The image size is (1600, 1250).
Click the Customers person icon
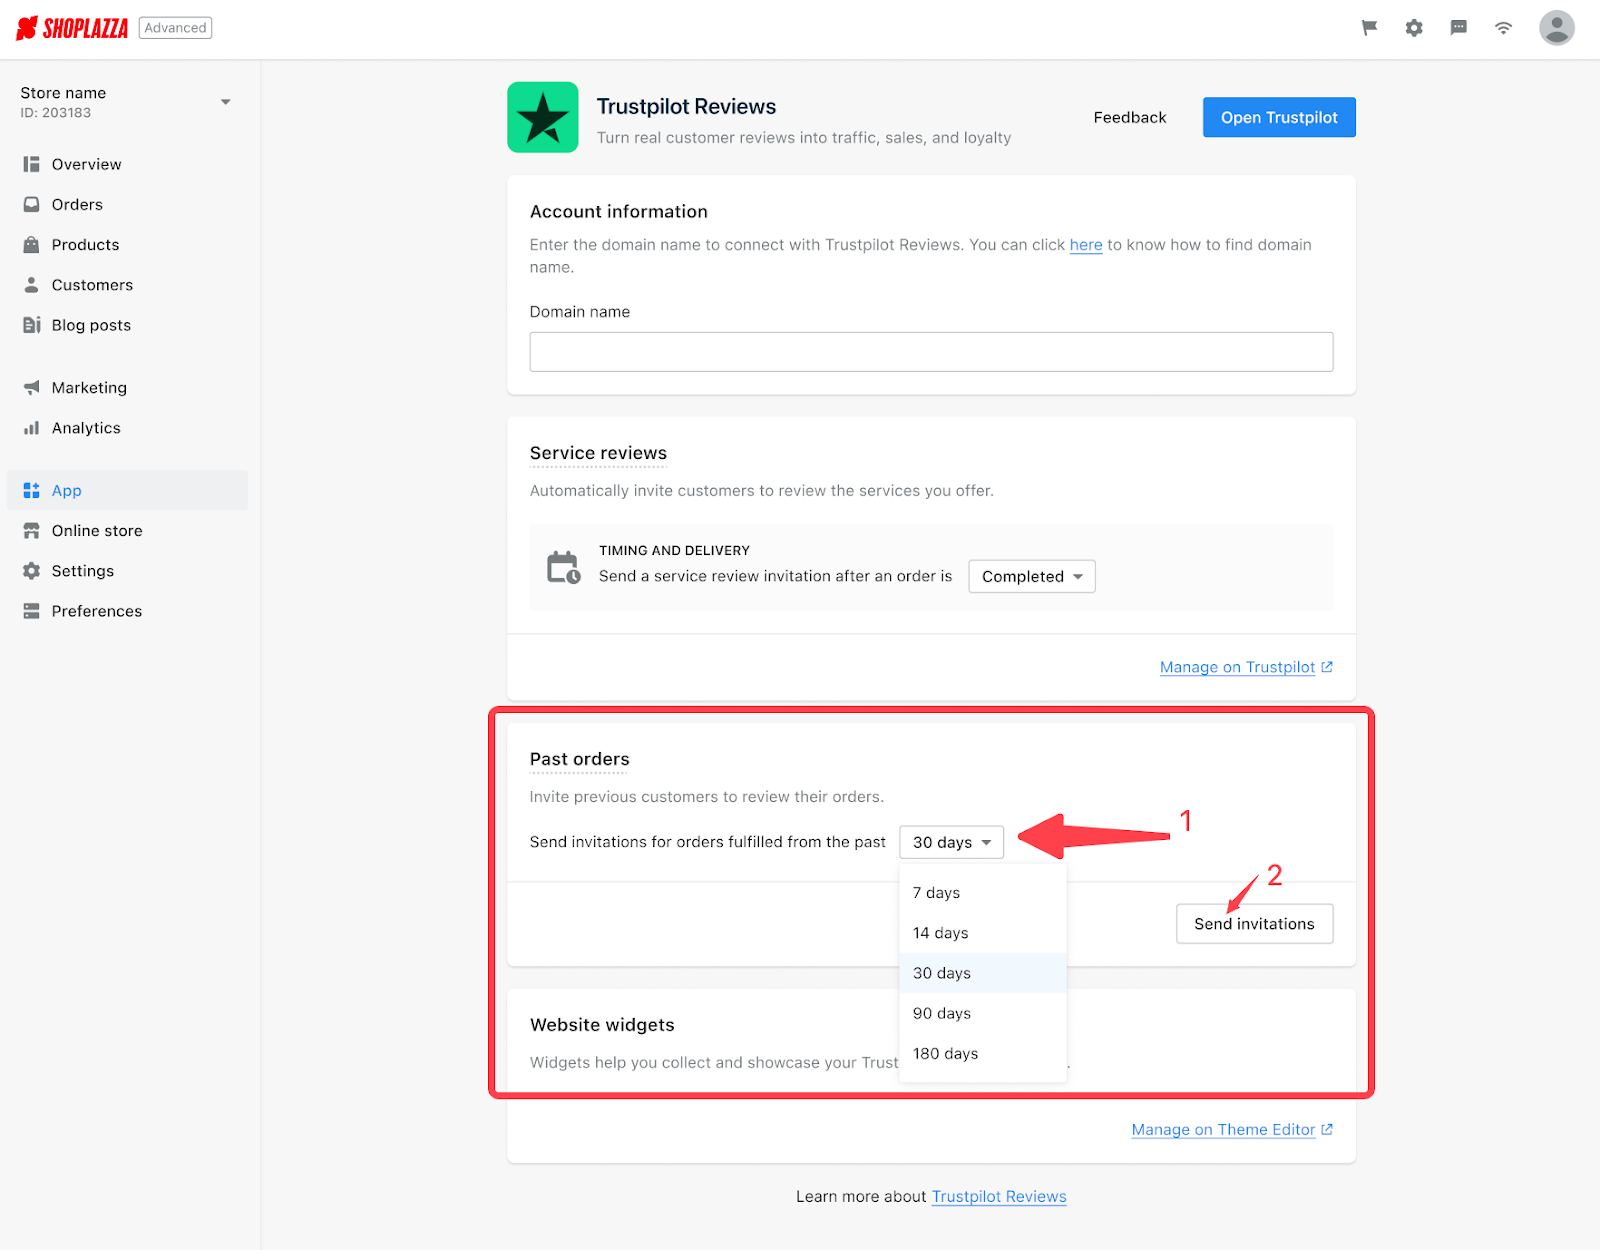(x=31, y=285)
